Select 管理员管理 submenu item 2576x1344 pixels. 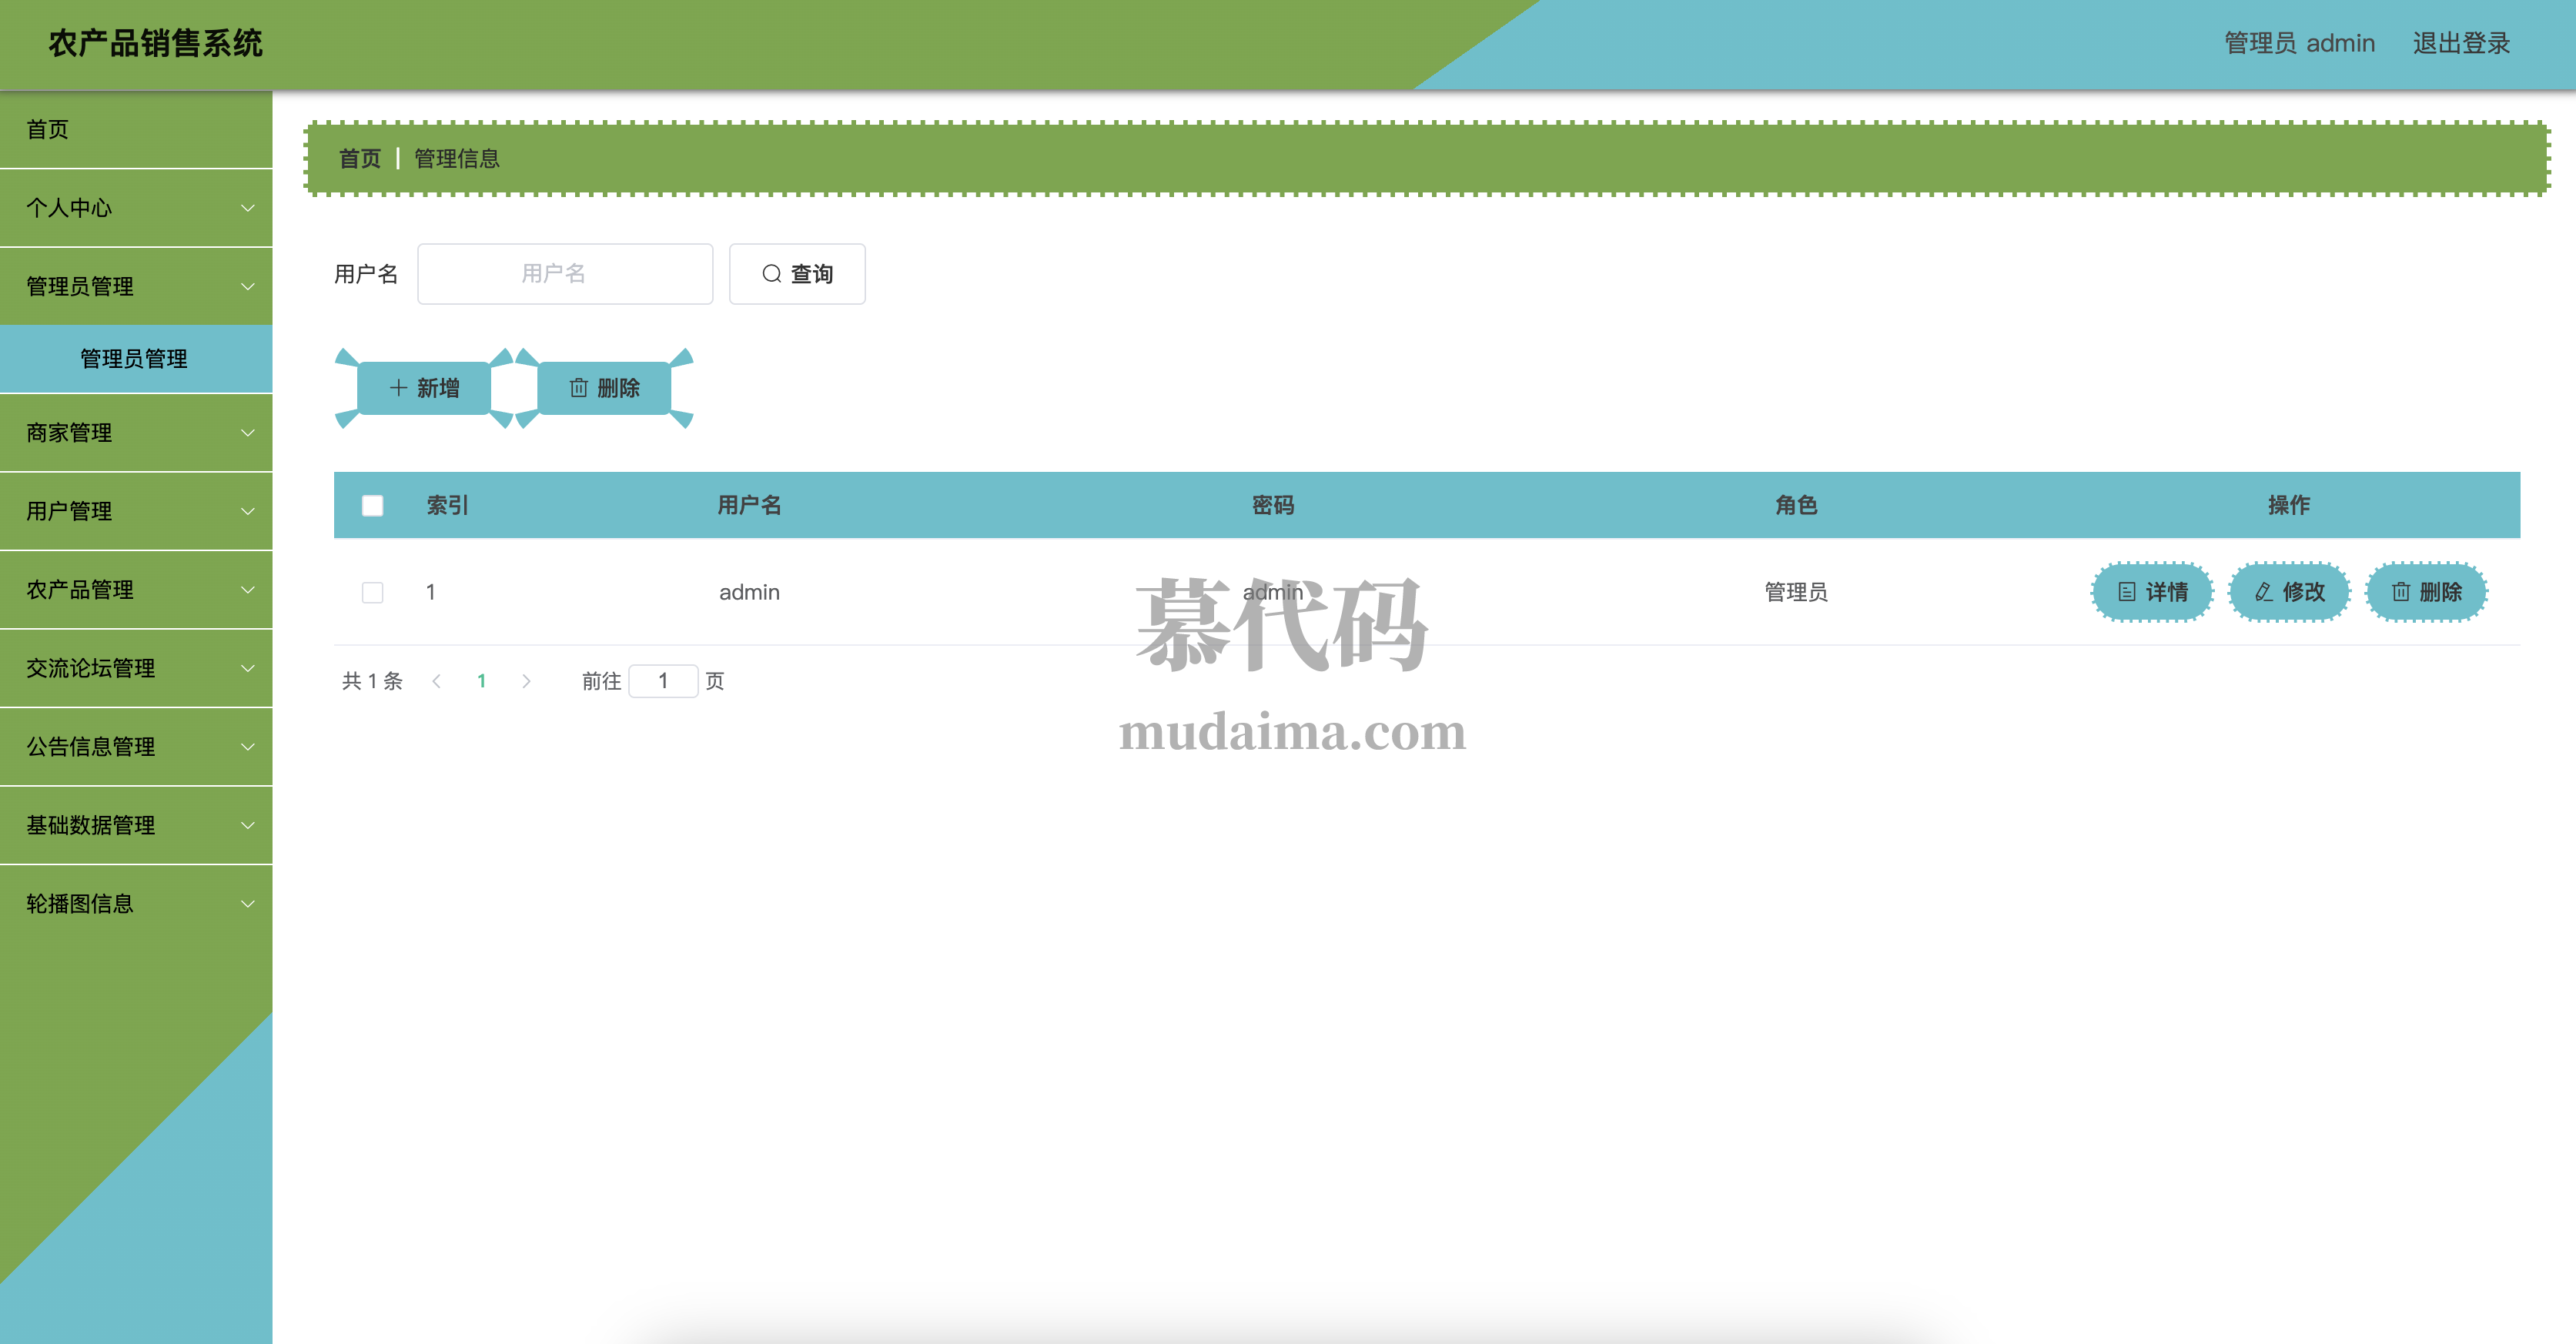click(x=134, y=359)
